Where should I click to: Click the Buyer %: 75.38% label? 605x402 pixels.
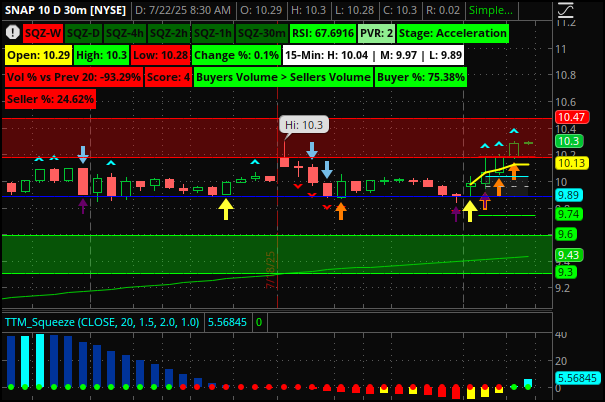(421, 77)
